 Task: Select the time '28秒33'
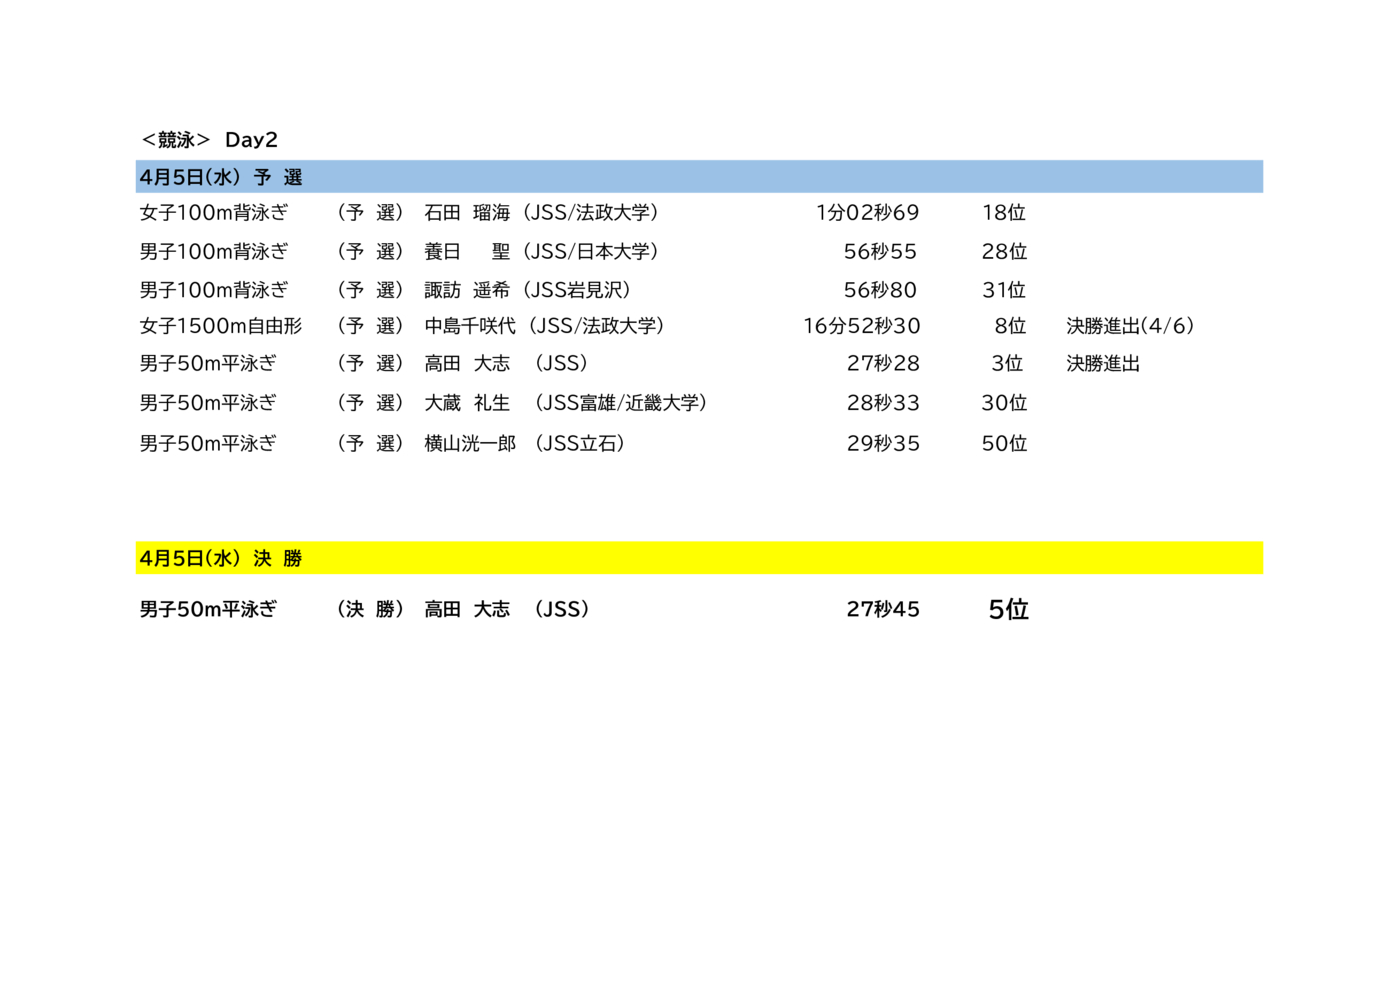pos(883,403)
